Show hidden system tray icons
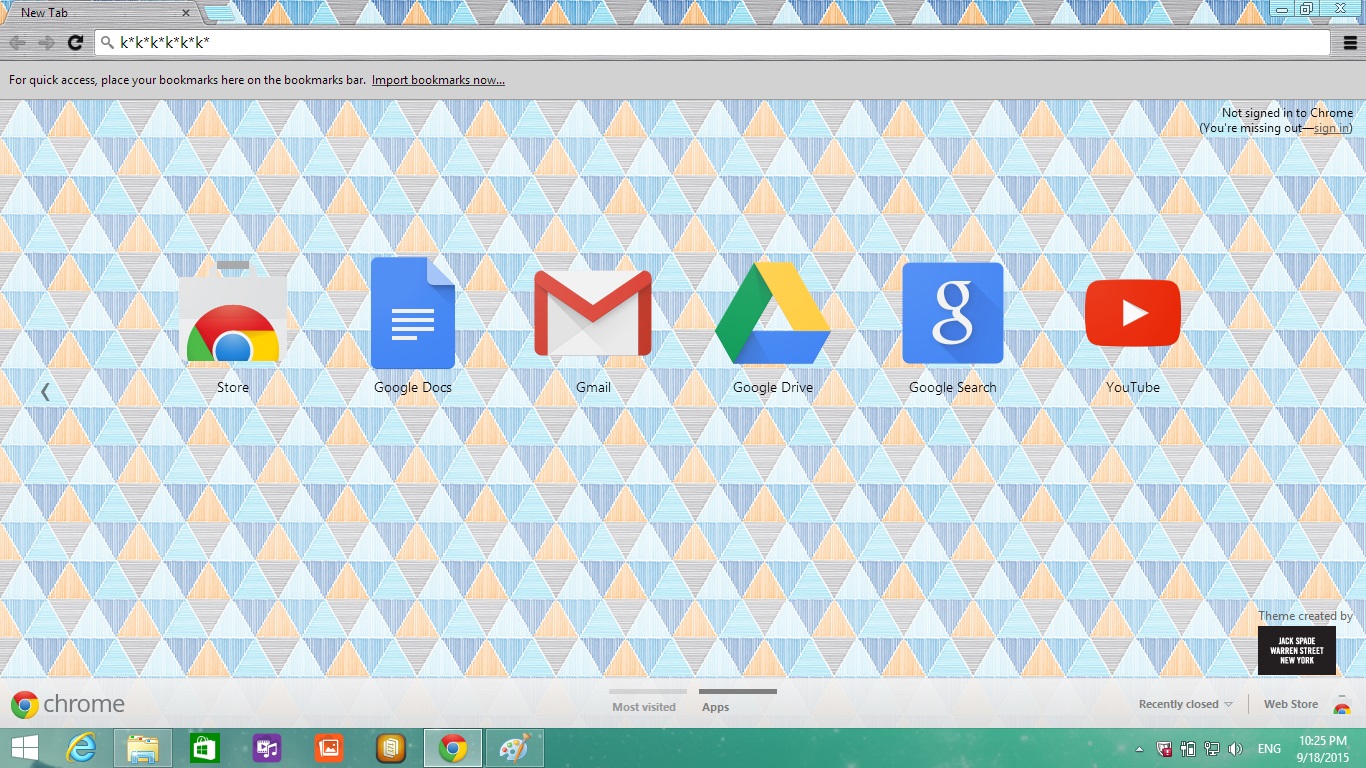Screen dimensions: 1366x768 click(x=1139, y=749)
